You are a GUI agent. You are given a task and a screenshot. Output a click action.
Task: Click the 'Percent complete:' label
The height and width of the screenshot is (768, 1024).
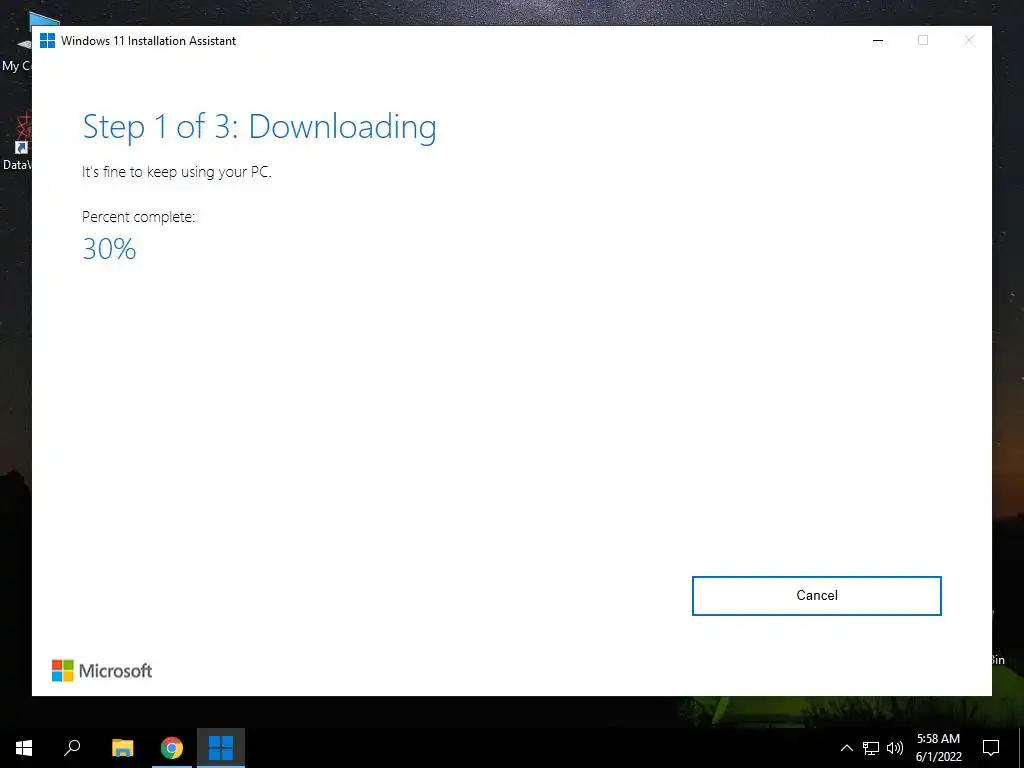coord(138,217)
